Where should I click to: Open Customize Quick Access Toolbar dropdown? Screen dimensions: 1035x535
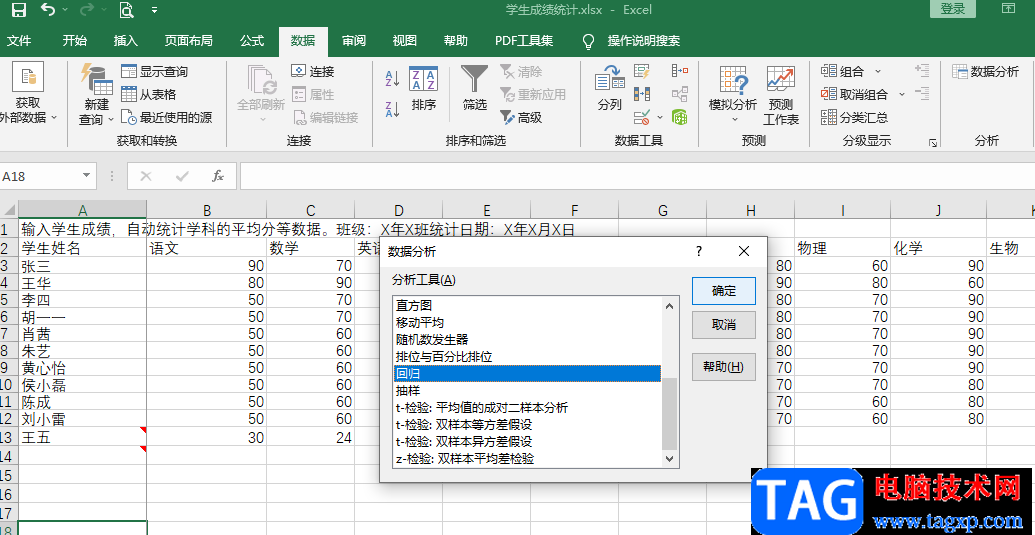(x=154, y=10)
